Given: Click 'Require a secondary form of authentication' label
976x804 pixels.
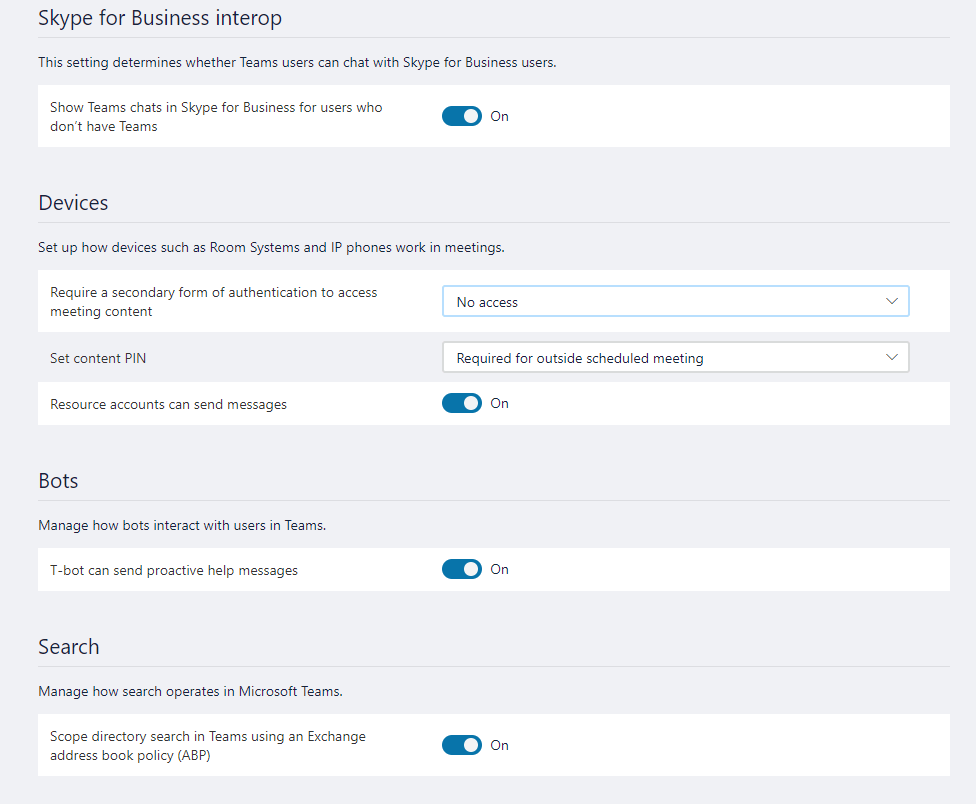Looking at the screenshot, I should (x=214, y=302).
